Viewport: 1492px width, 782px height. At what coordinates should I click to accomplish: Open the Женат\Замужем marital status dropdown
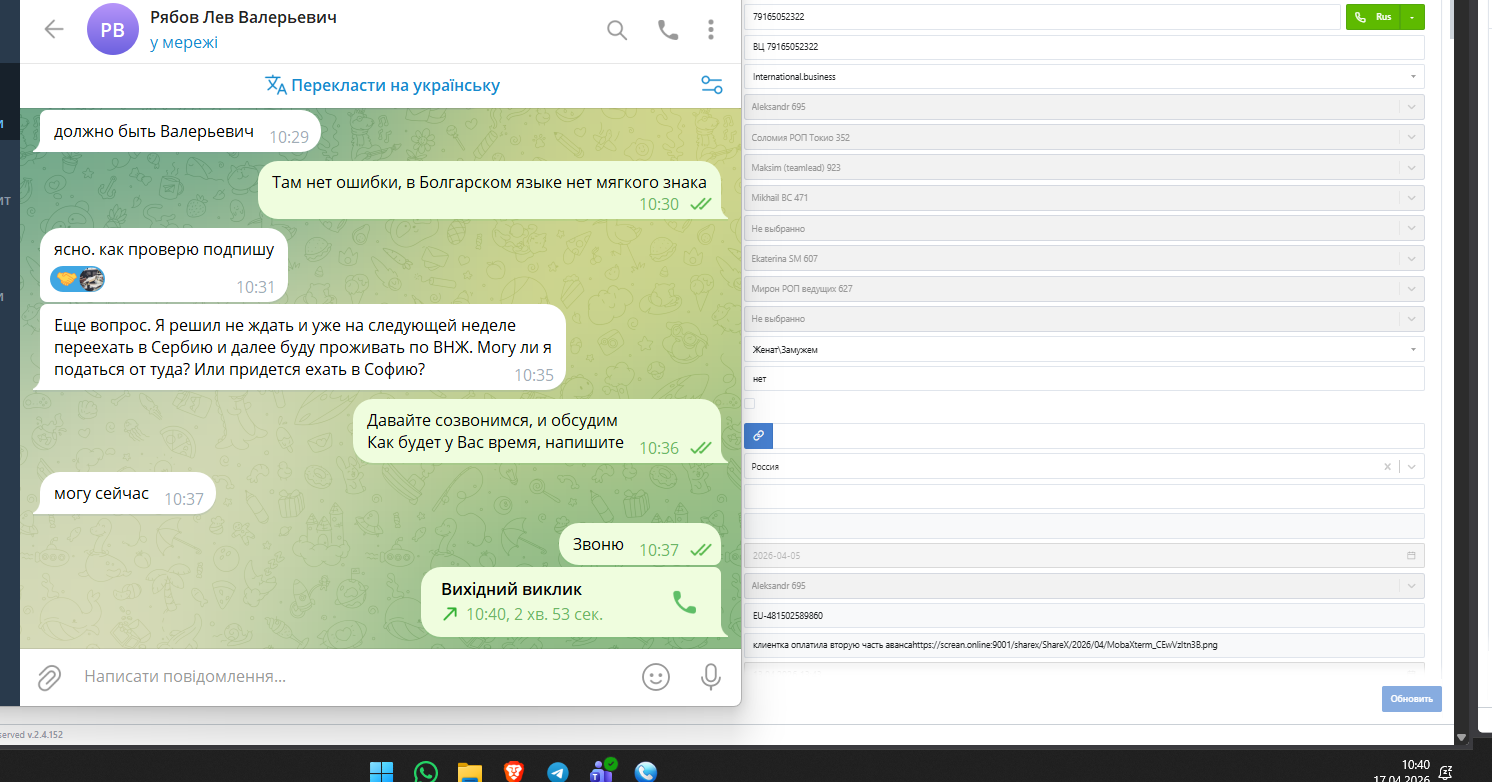click(1084, 349)
